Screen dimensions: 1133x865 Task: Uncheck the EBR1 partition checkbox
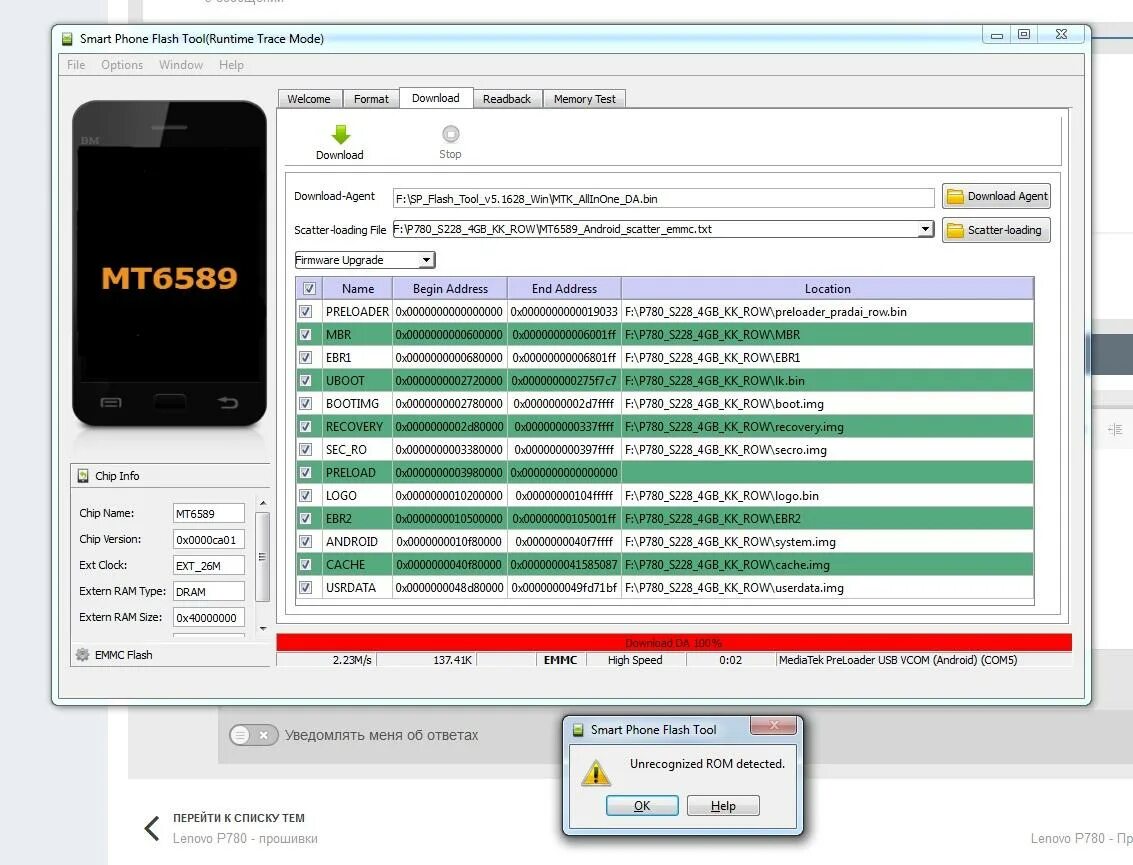(306, 358)
